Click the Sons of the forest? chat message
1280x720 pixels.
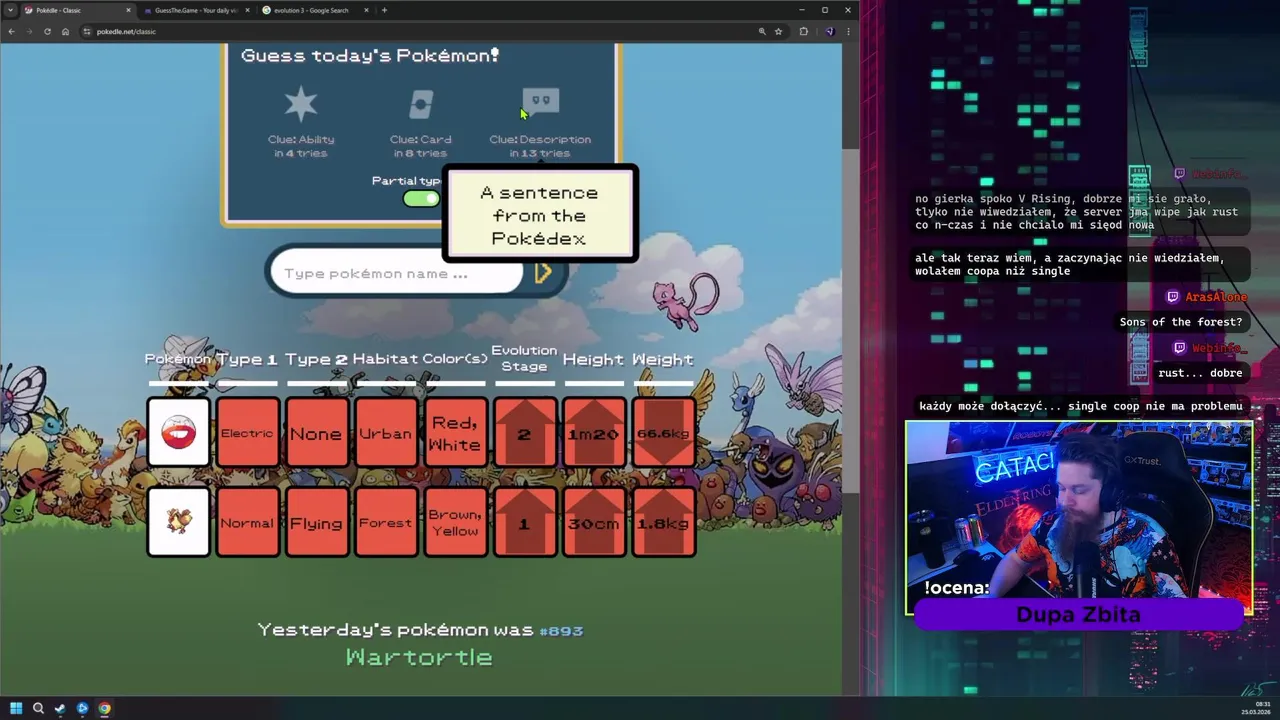click(x=1181, y=322)
